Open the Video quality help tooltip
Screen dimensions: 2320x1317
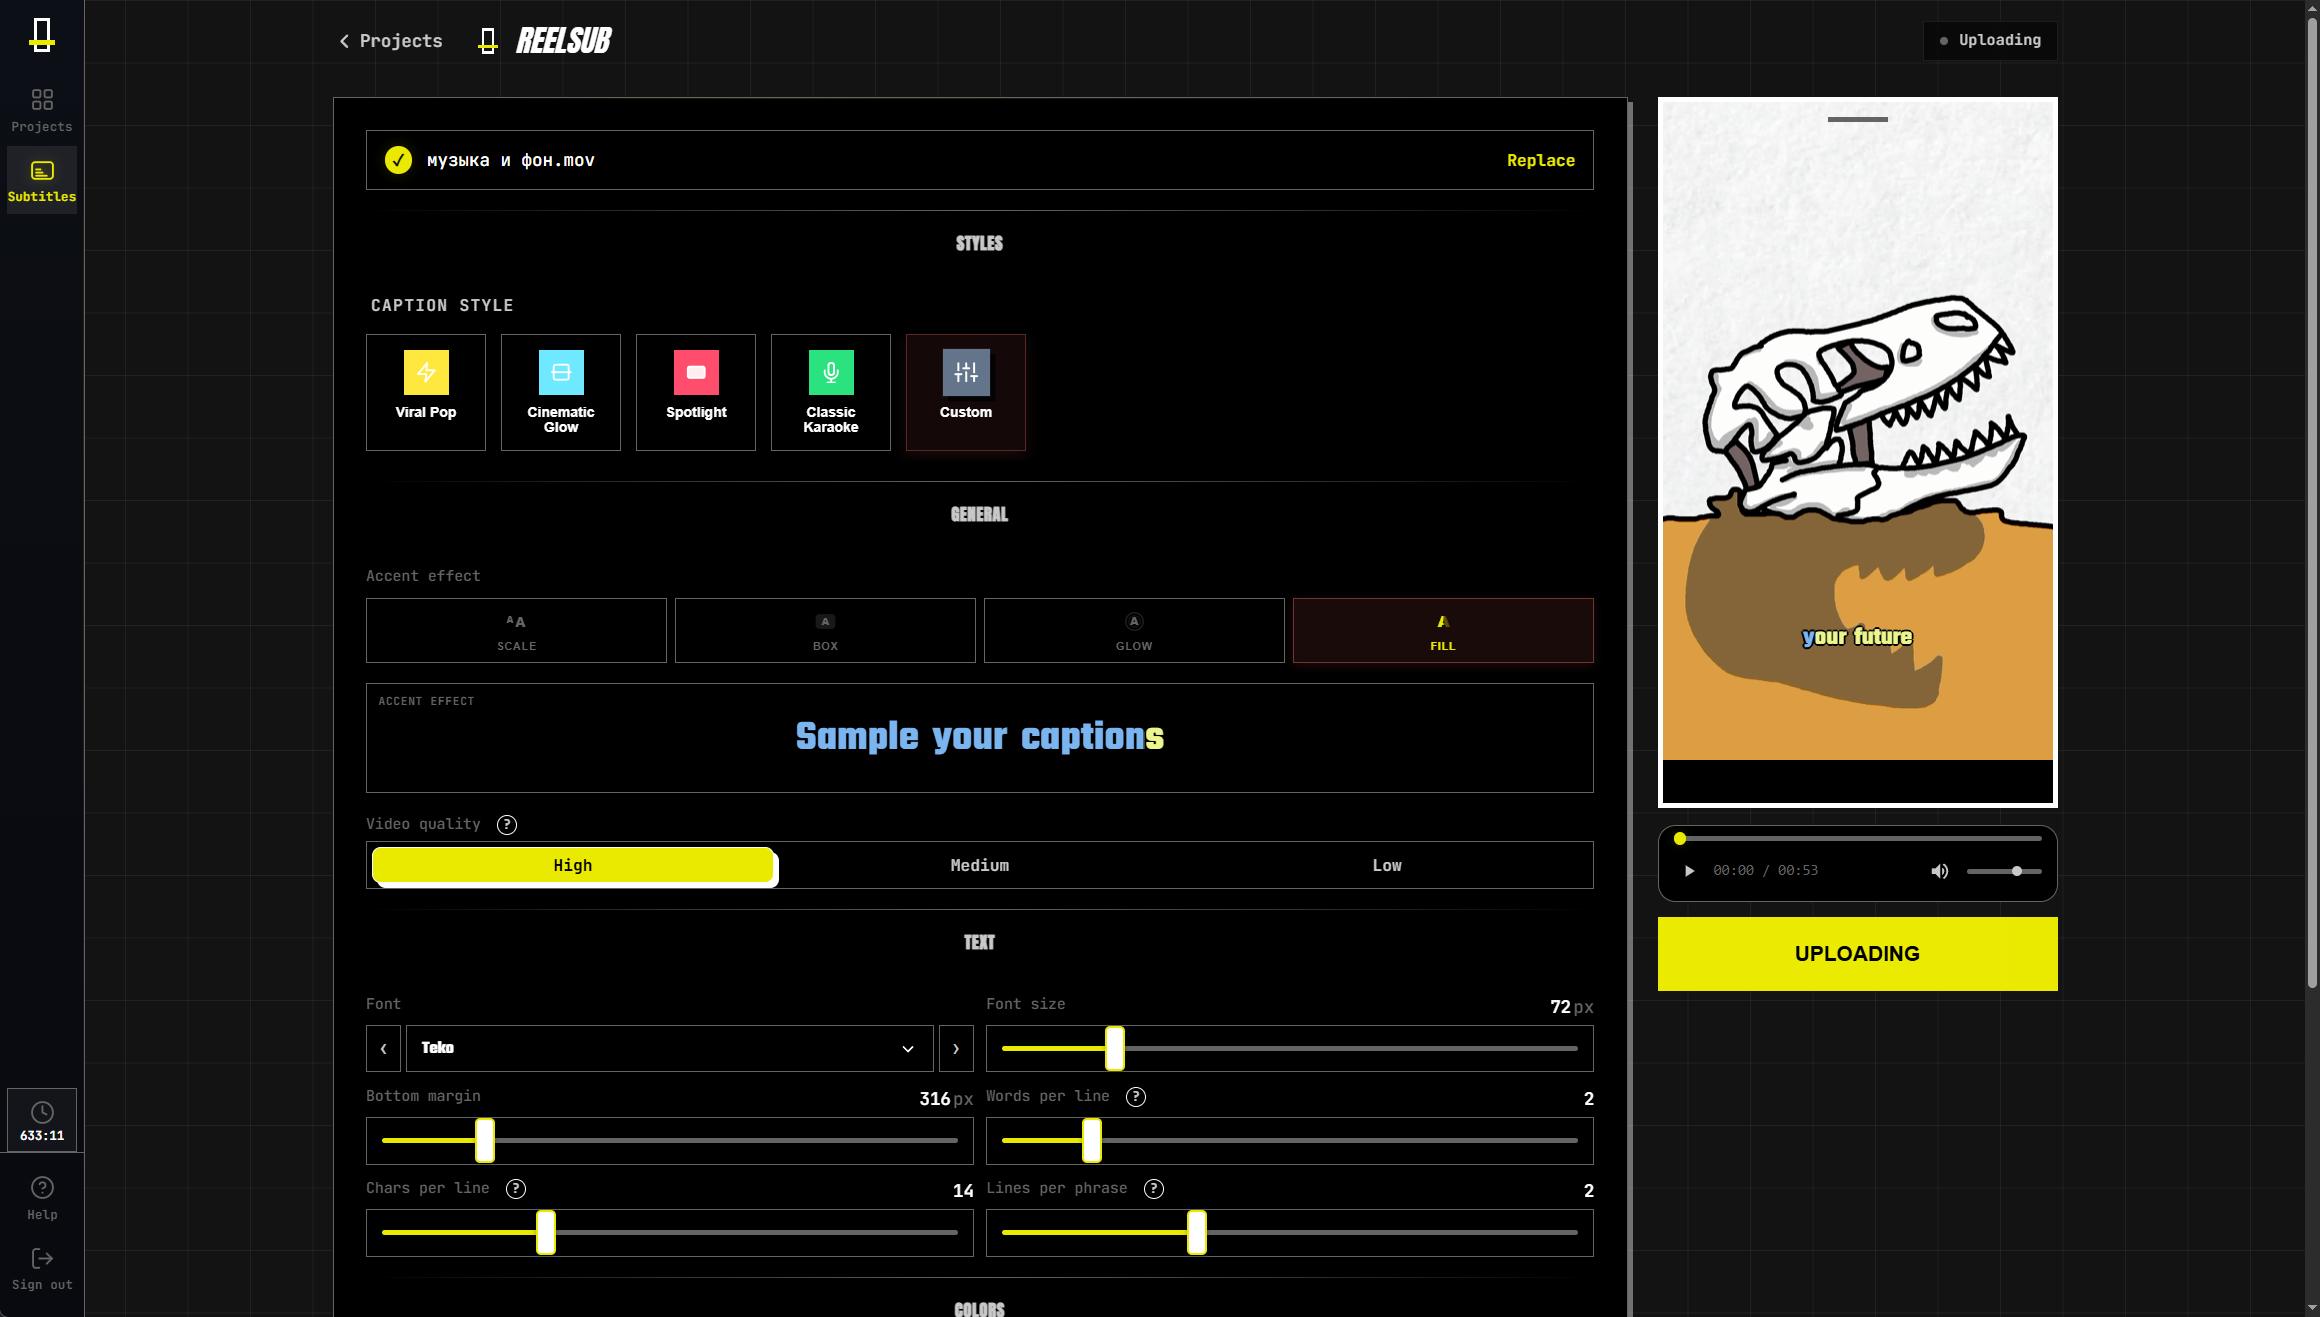(507, 825)
